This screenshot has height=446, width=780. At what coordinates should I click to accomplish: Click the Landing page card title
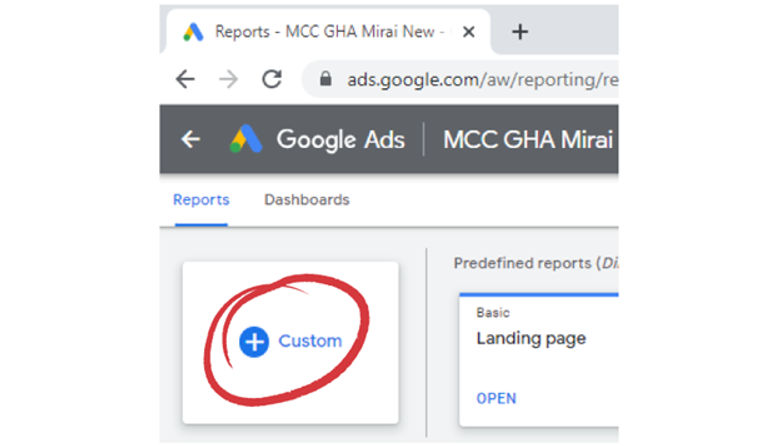pyautogui.click(x=531, y=339)
